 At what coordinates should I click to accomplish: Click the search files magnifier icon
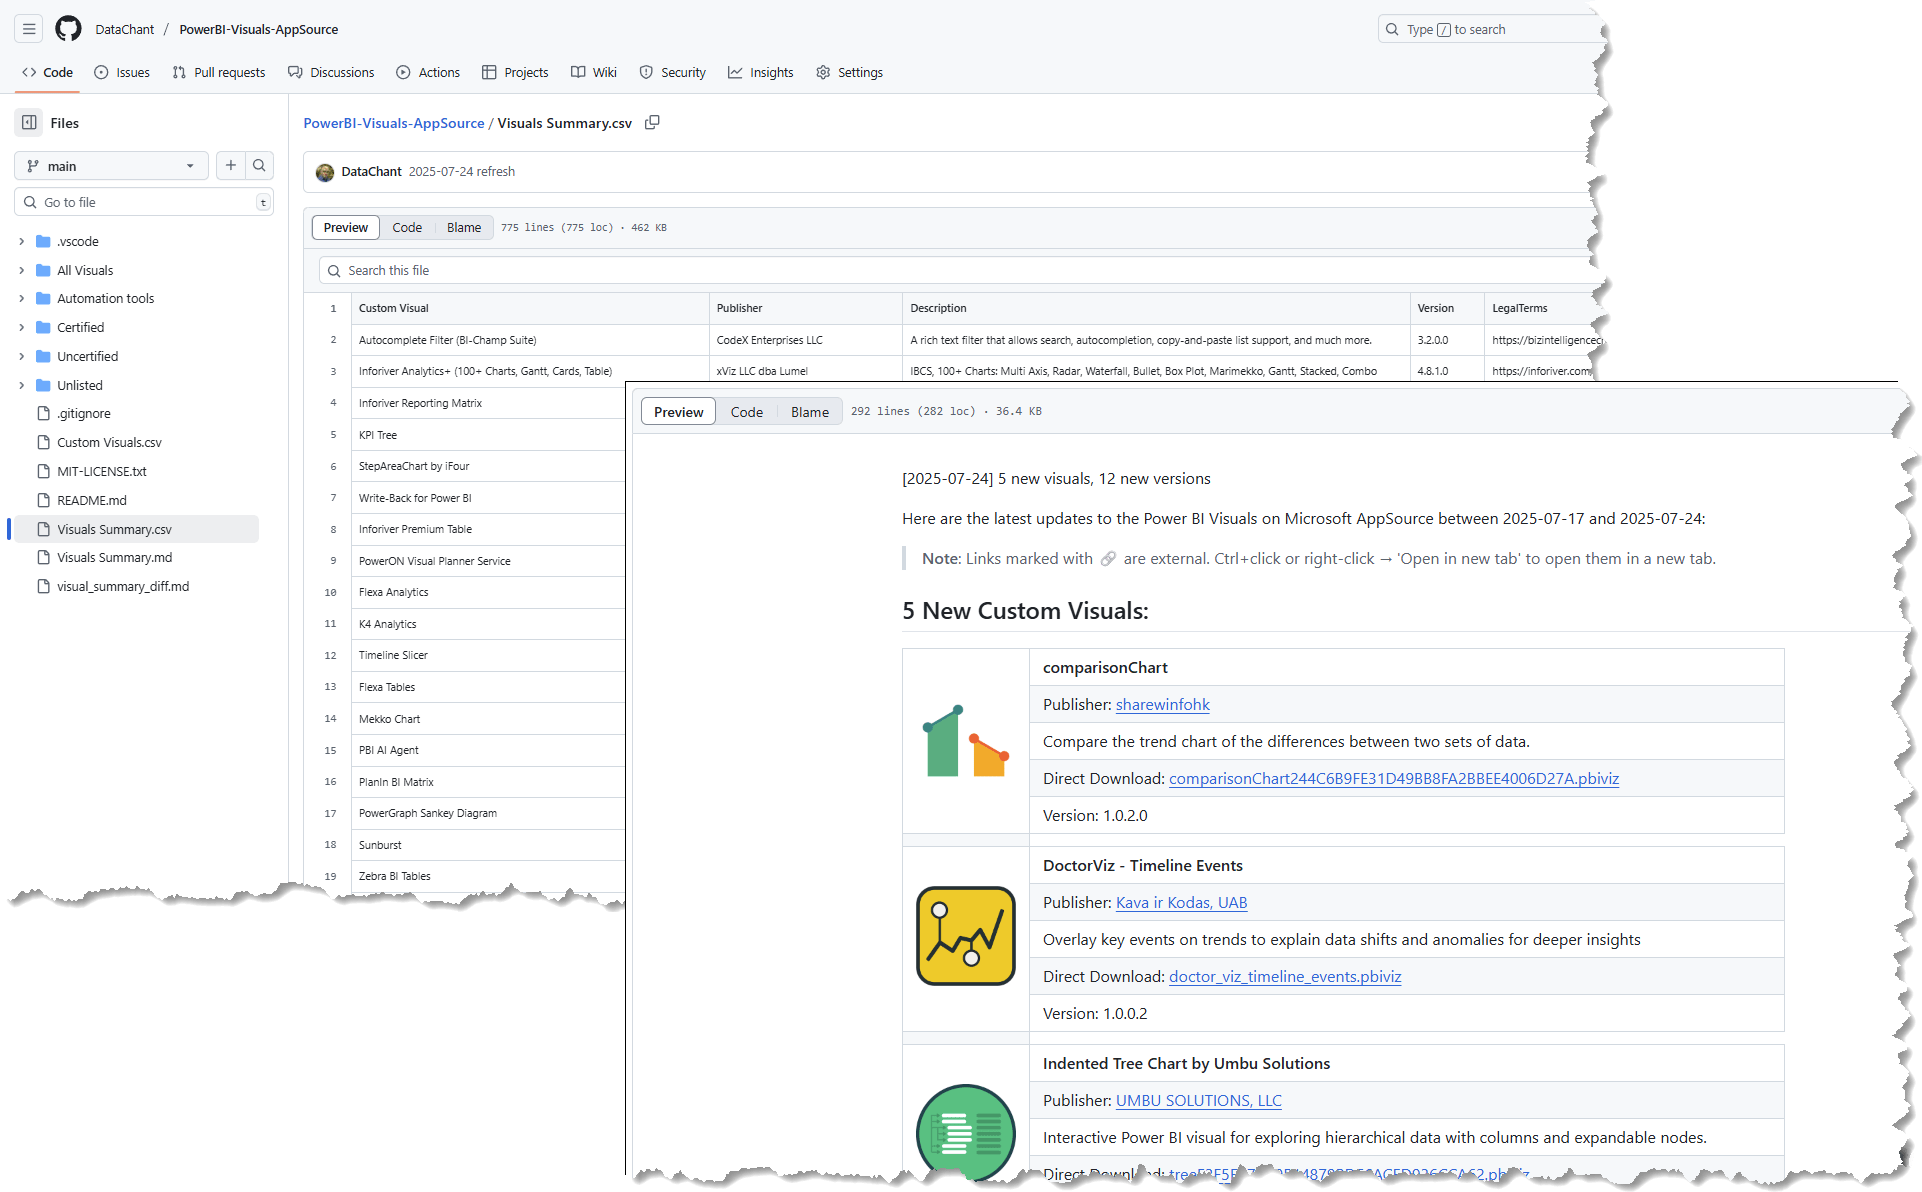tap(259, 166)
